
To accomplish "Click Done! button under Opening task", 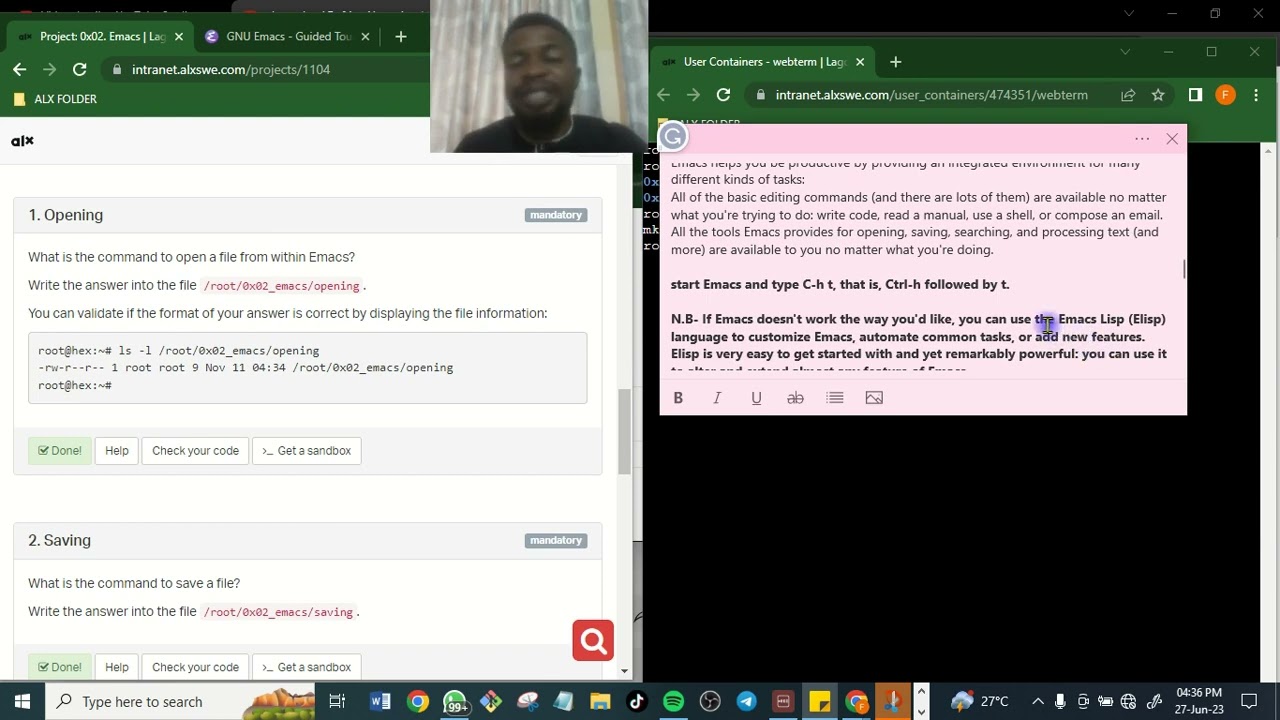I will coord(60,451).
